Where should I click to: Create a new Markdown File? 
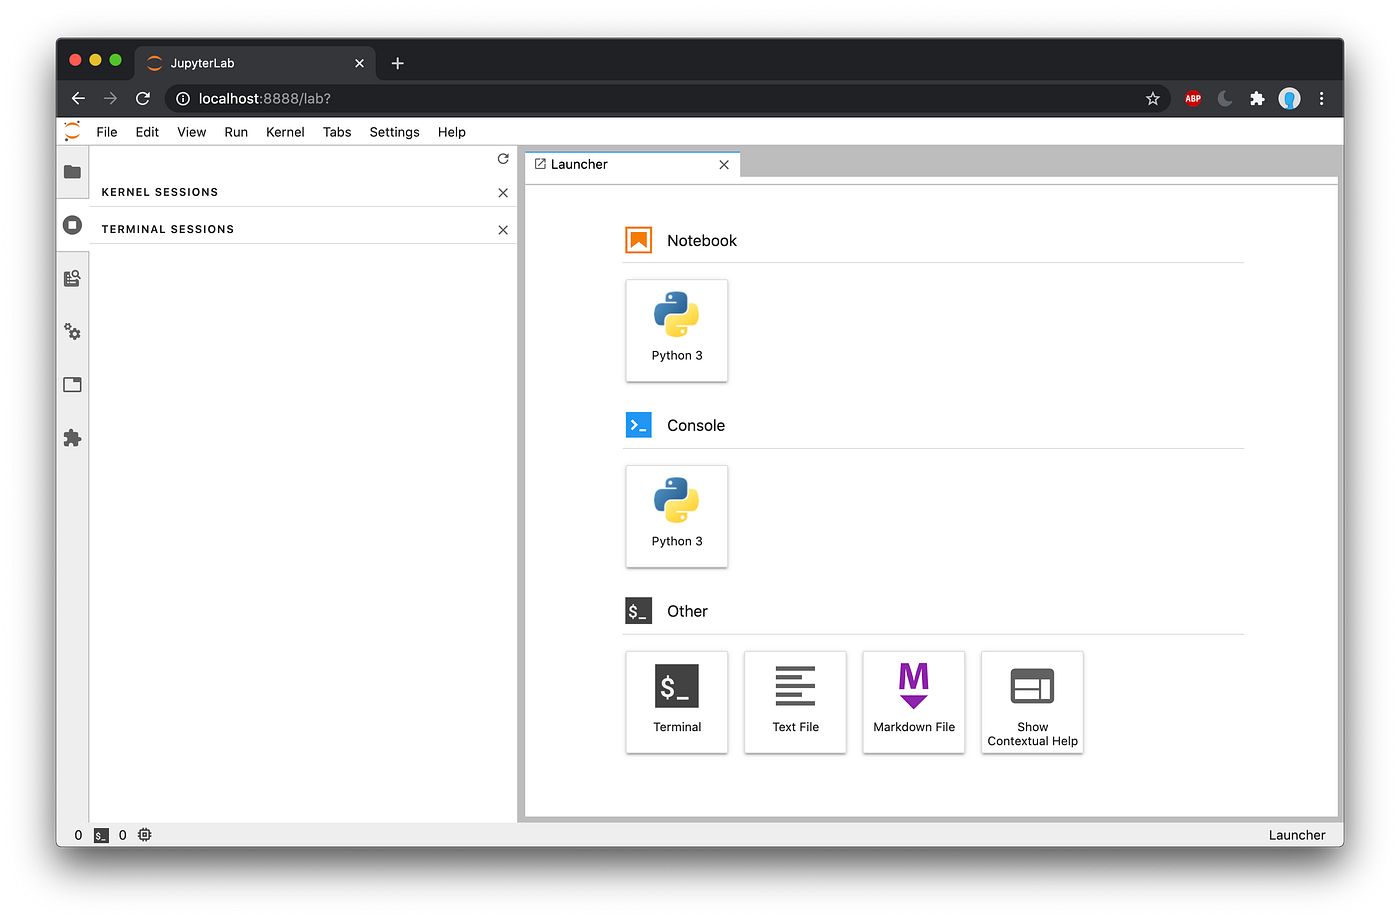coord(913,702)
